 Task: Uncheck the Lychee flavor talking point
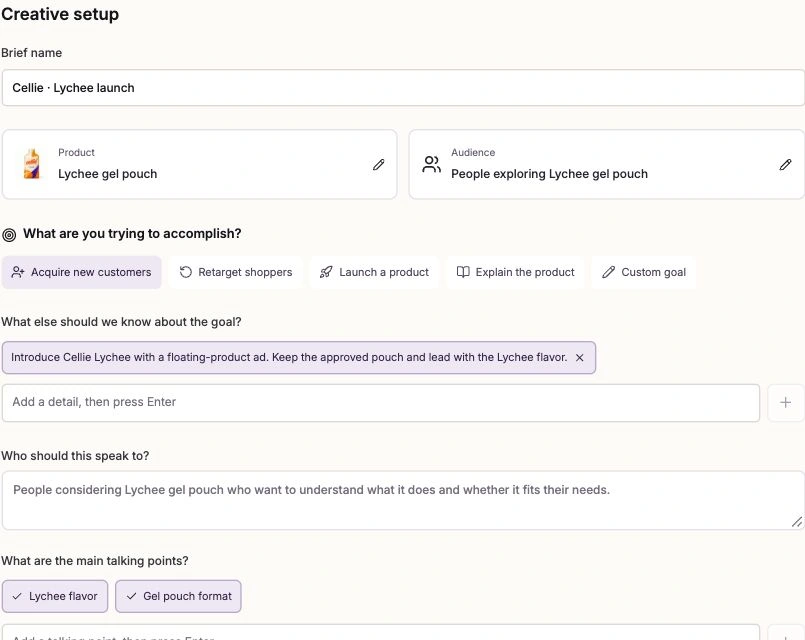[55, 596]
